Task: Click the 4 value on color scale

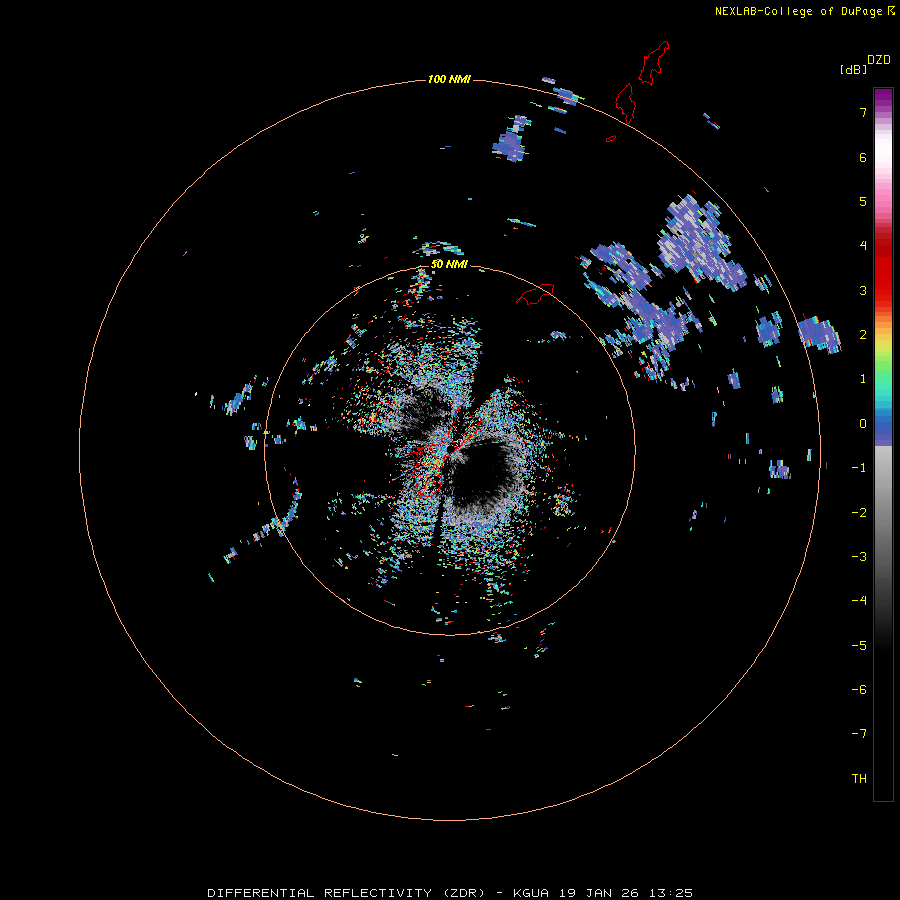Action: click(863, 246)
